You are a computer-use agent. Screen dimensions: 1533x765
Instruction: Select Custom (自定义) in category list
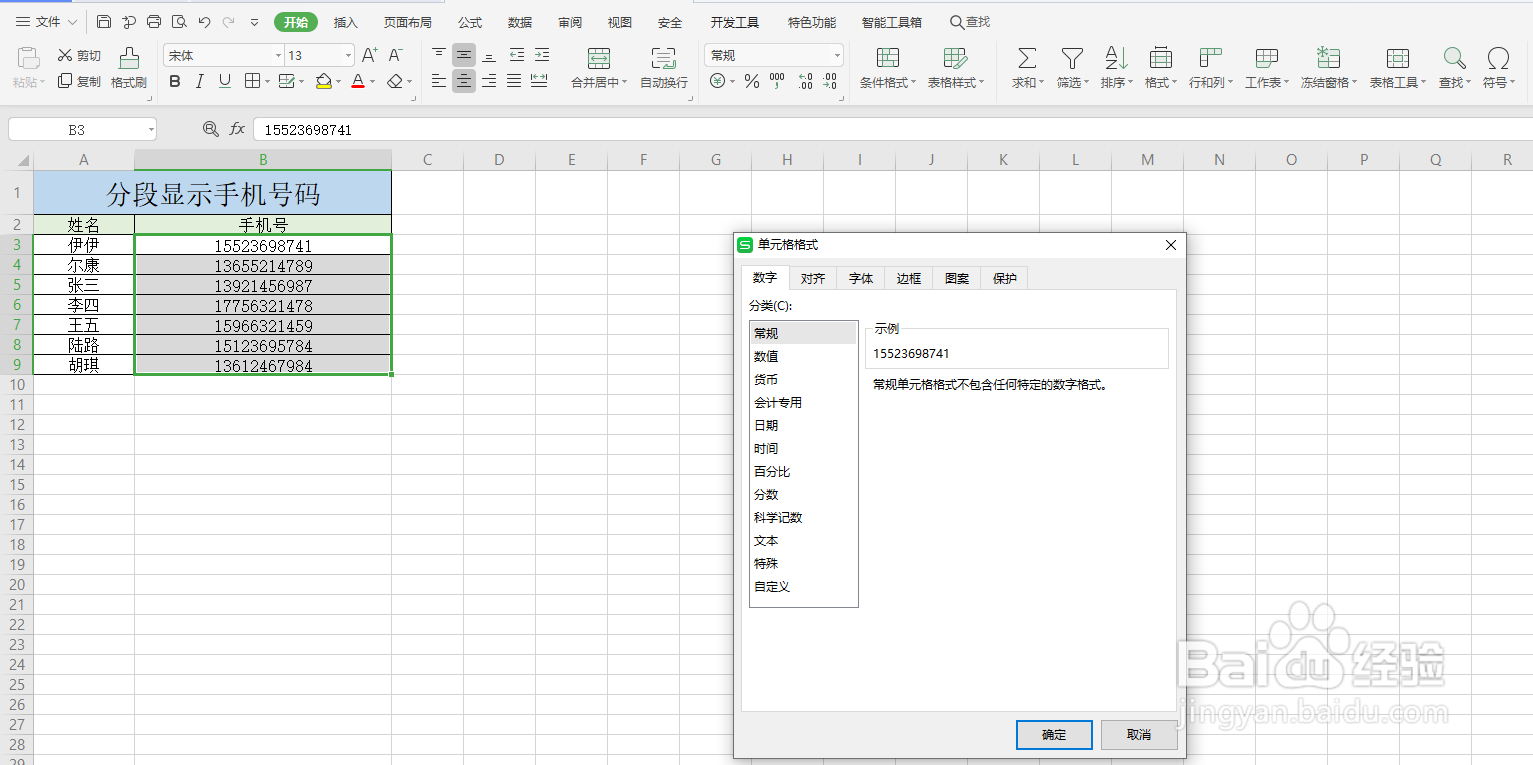(803, 587)
